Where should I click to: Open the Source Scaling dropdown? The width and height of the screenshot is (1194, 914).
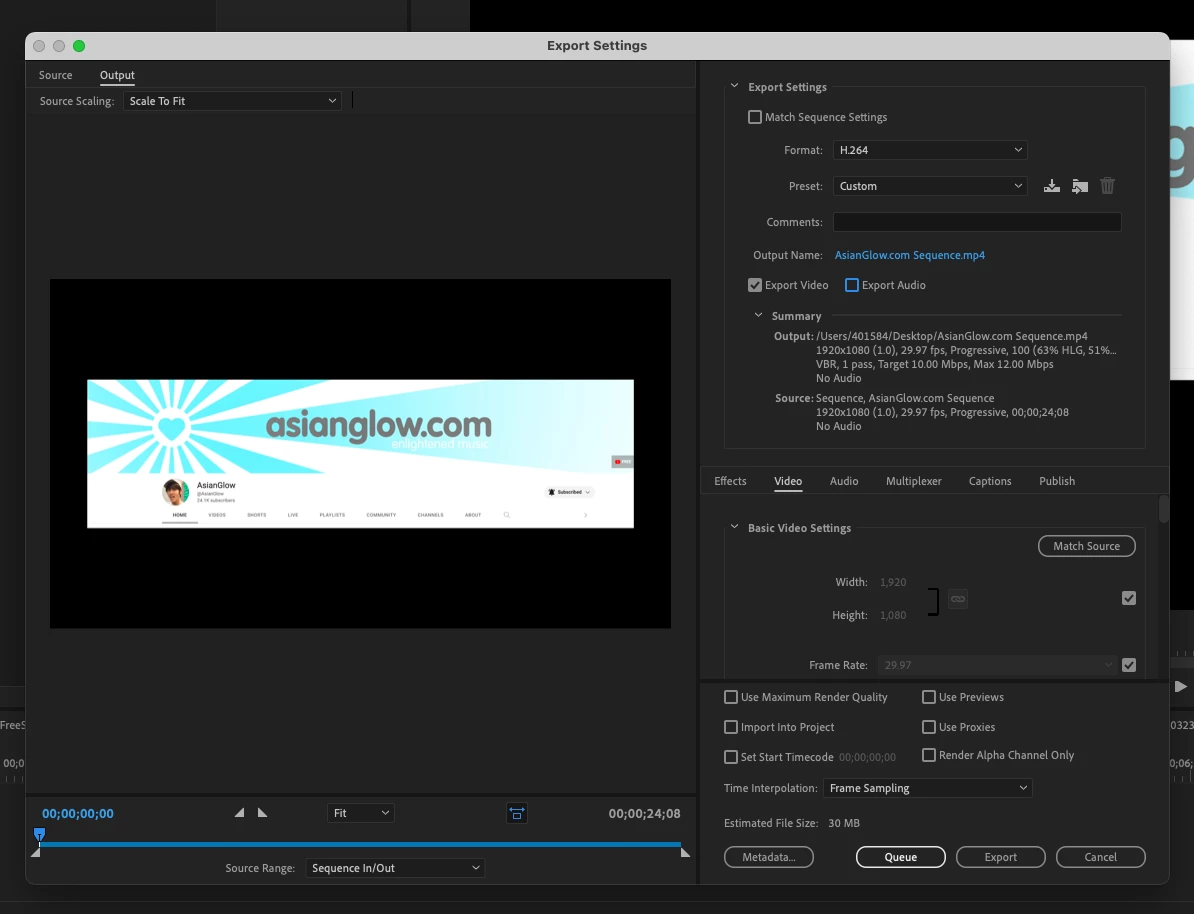click(232, 101)
